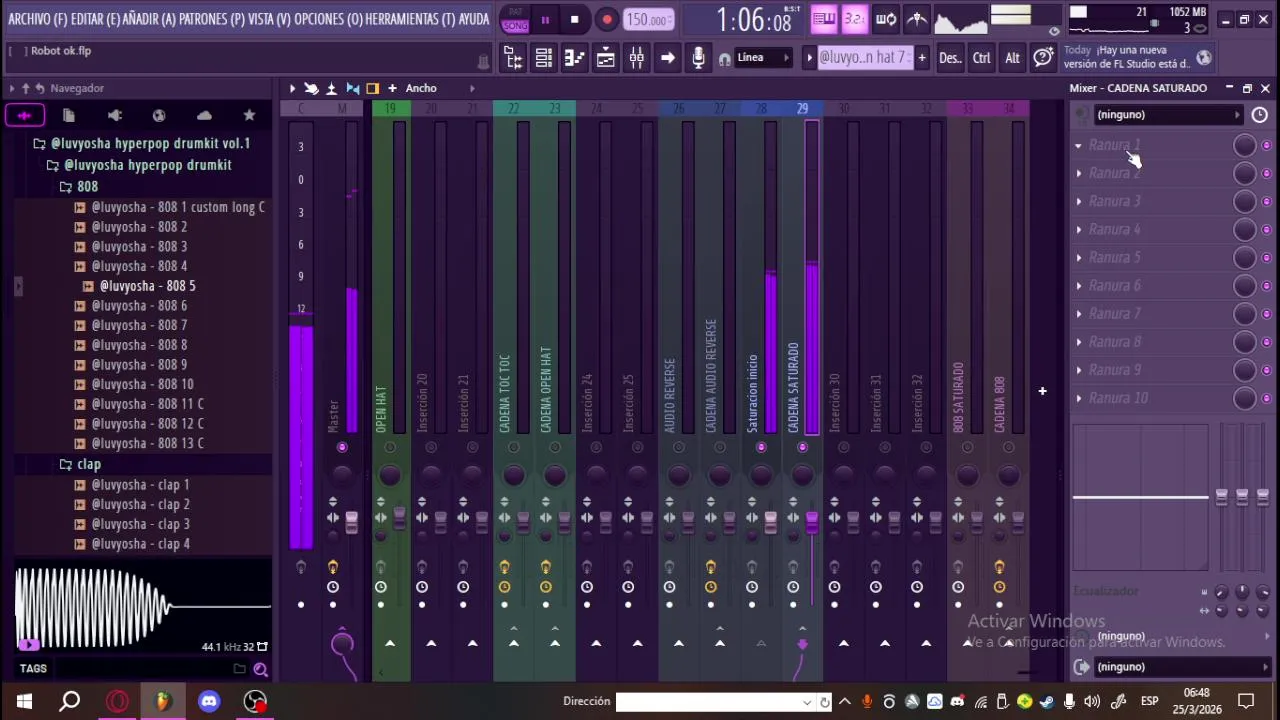Open the ARCHIVO menu

(x=38, y=19)
